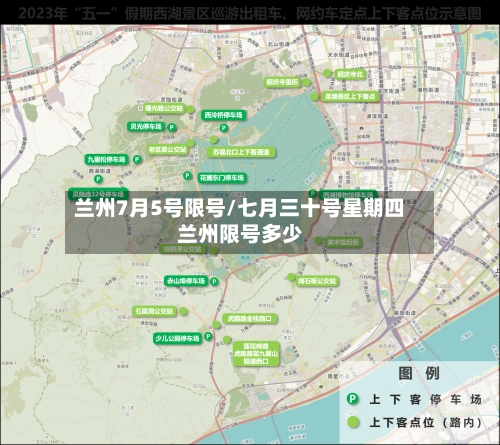Click the 西湖博物馆停车场 label
The height and width of the screenshot is (445, 500).
pyautogui.click(x=348, y=194)
